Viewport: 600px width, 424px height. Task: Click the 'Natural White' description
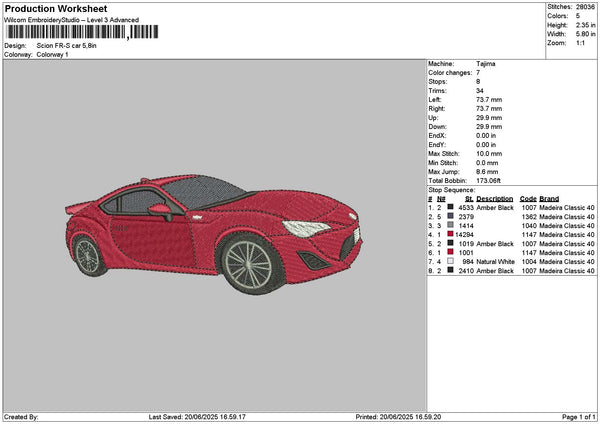point(495,262)
